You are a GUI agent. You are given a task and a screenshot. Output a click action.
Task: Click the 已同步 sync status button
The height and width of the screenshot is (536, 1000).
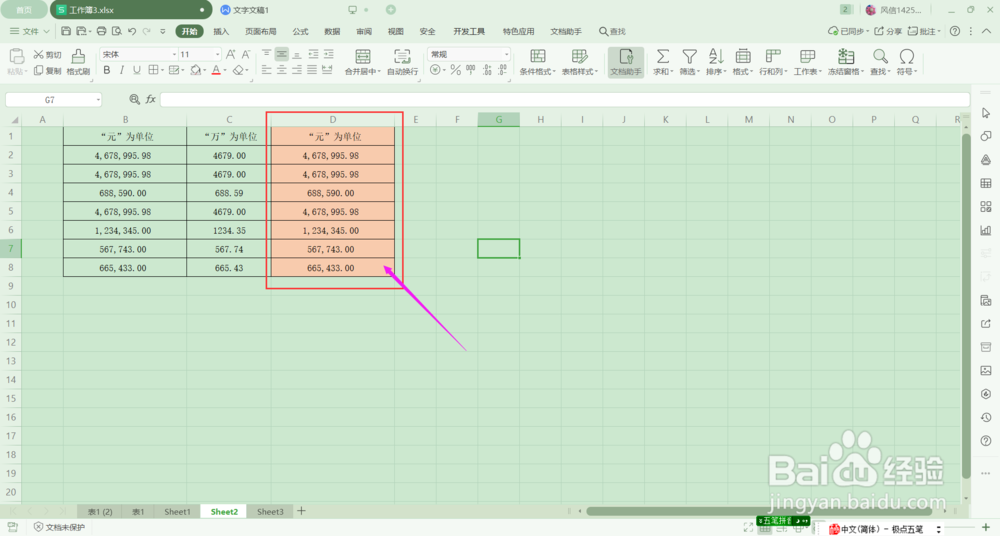point(848,31)
